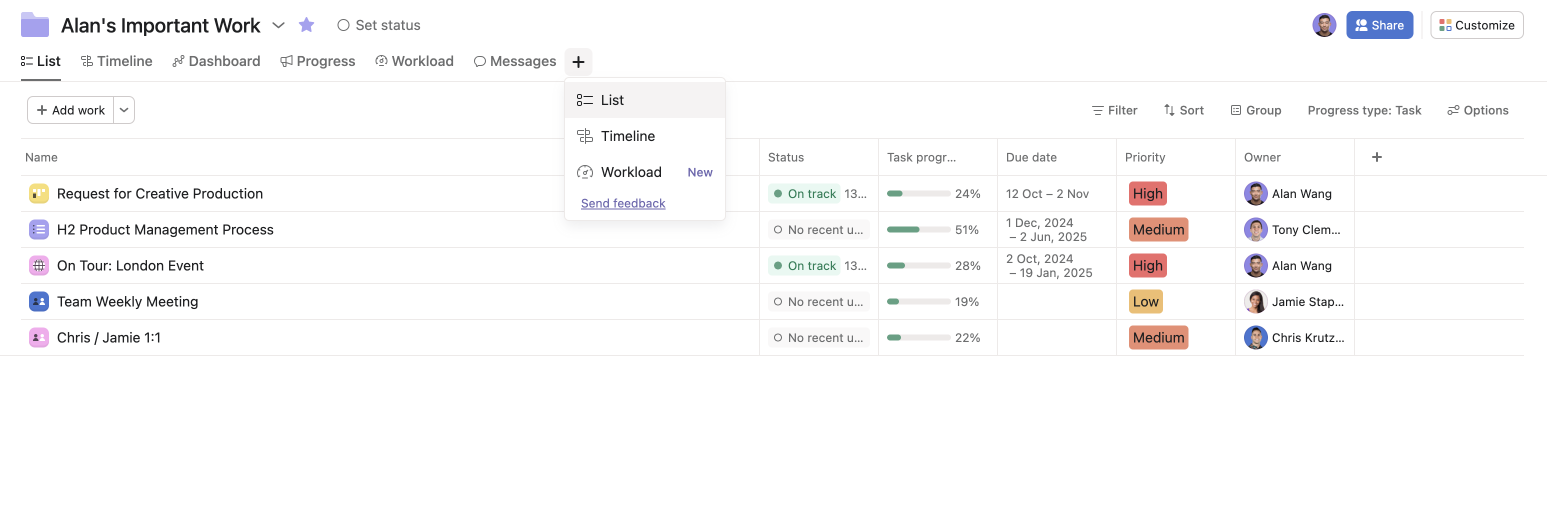
Task: Click the 51% task progress bar
Action: pyautogui.click(x=918, y=230)
